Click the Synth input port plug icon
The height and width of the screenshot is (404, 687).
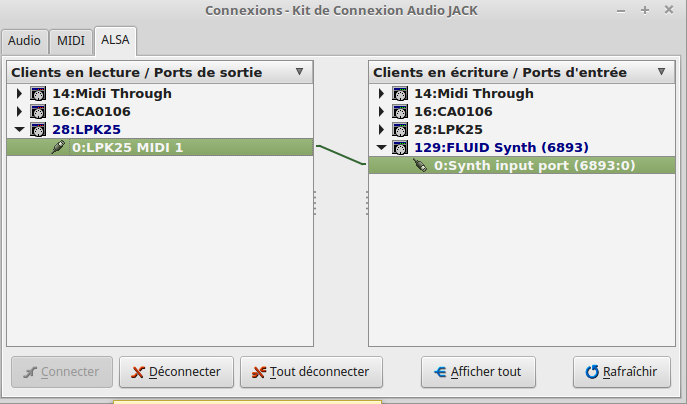point(420,165)
